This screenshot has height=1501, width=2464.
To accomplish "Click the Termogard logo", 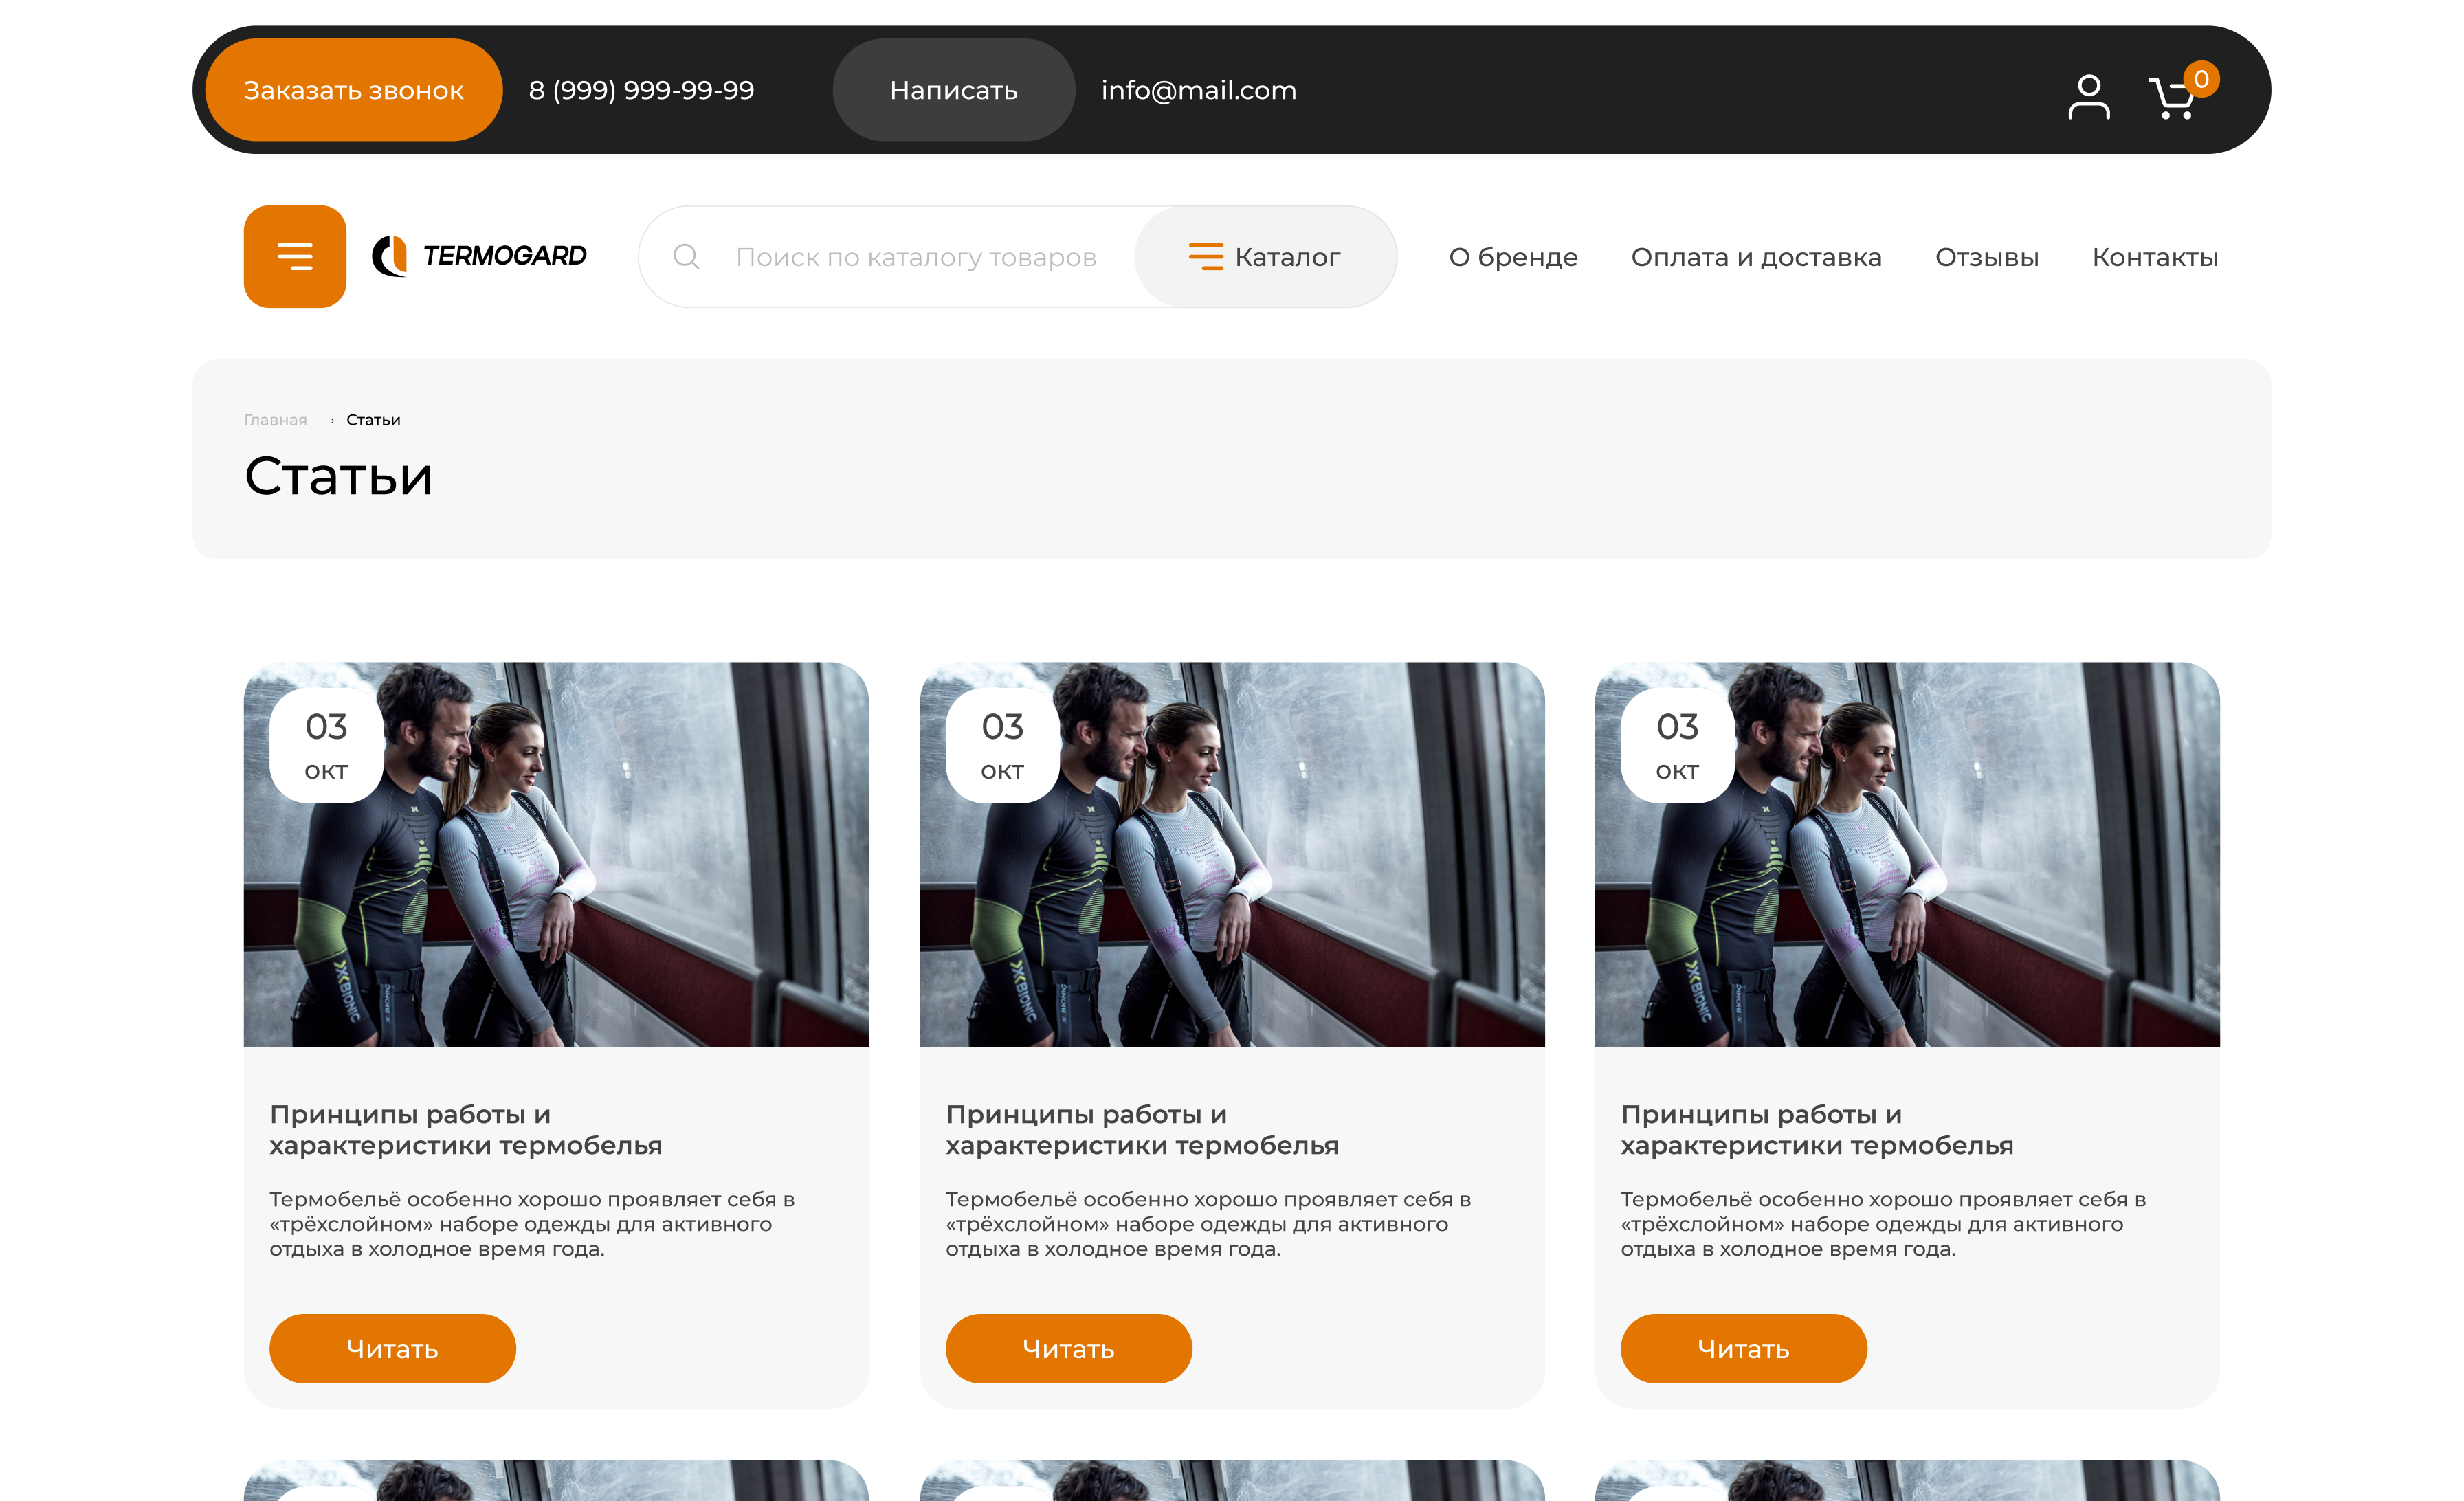I will (x=480, y=256).
